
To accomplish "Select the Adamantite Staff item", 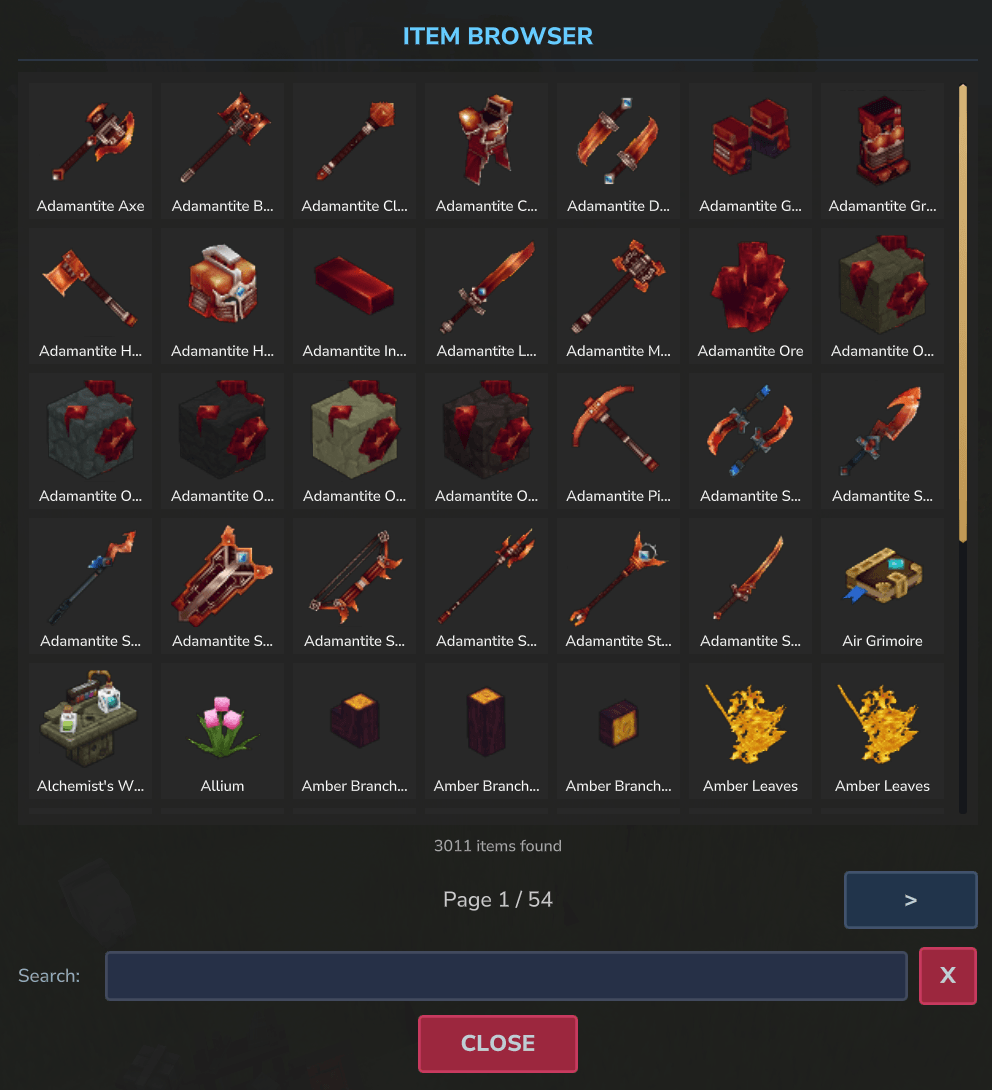I will 618,586.
